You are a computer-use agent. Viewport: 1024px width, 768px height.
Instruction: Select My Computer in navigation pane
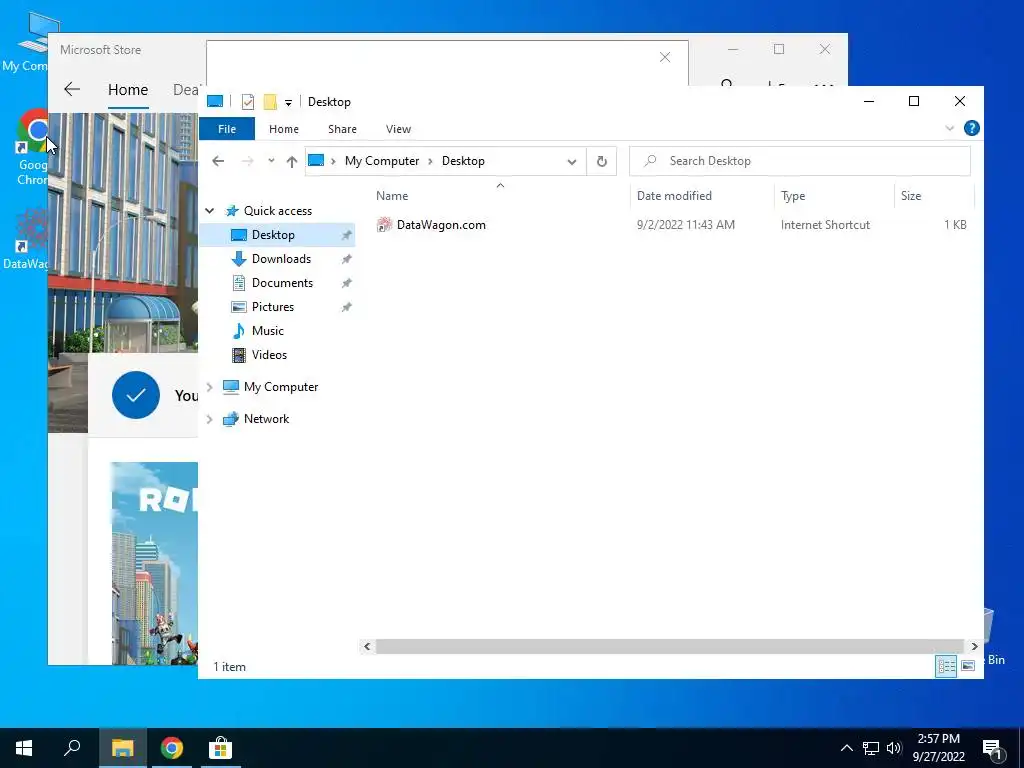(281, 387)
